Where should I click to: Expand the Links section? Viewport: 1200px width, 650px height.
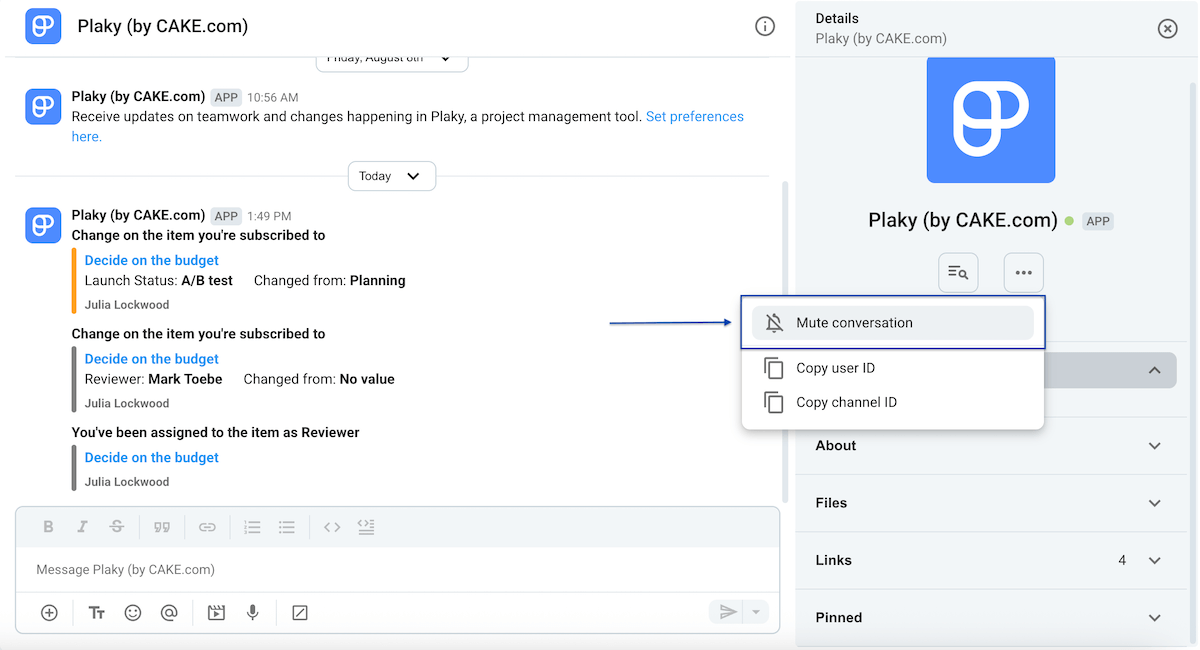(991, 560)
